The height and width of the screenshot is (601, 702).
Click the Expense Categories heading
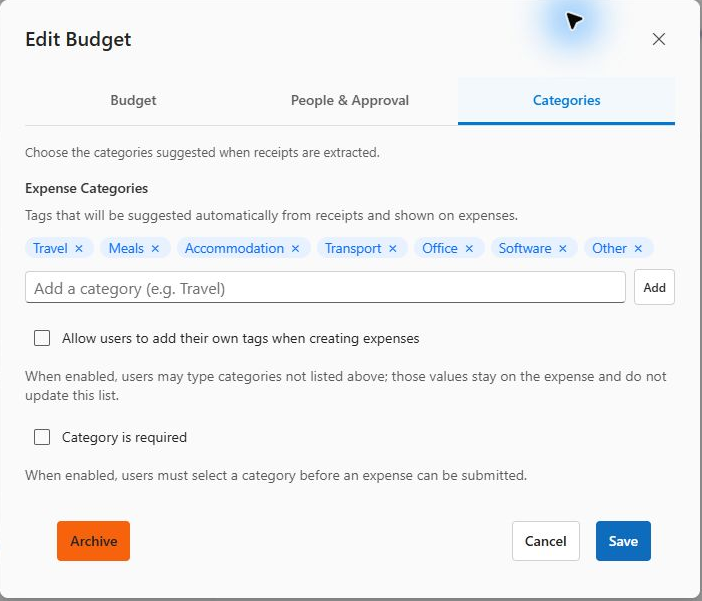coord(86,189)
